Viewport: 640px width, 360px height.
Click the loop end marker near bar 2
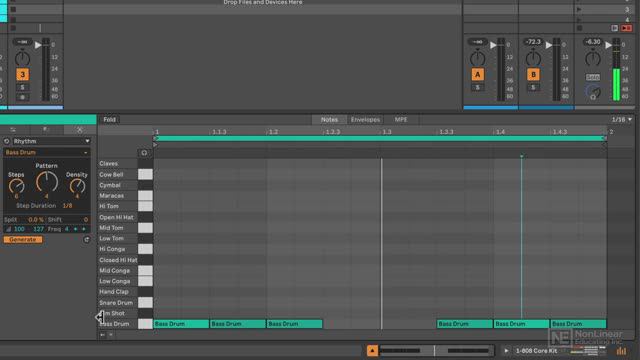pos(604,138)
